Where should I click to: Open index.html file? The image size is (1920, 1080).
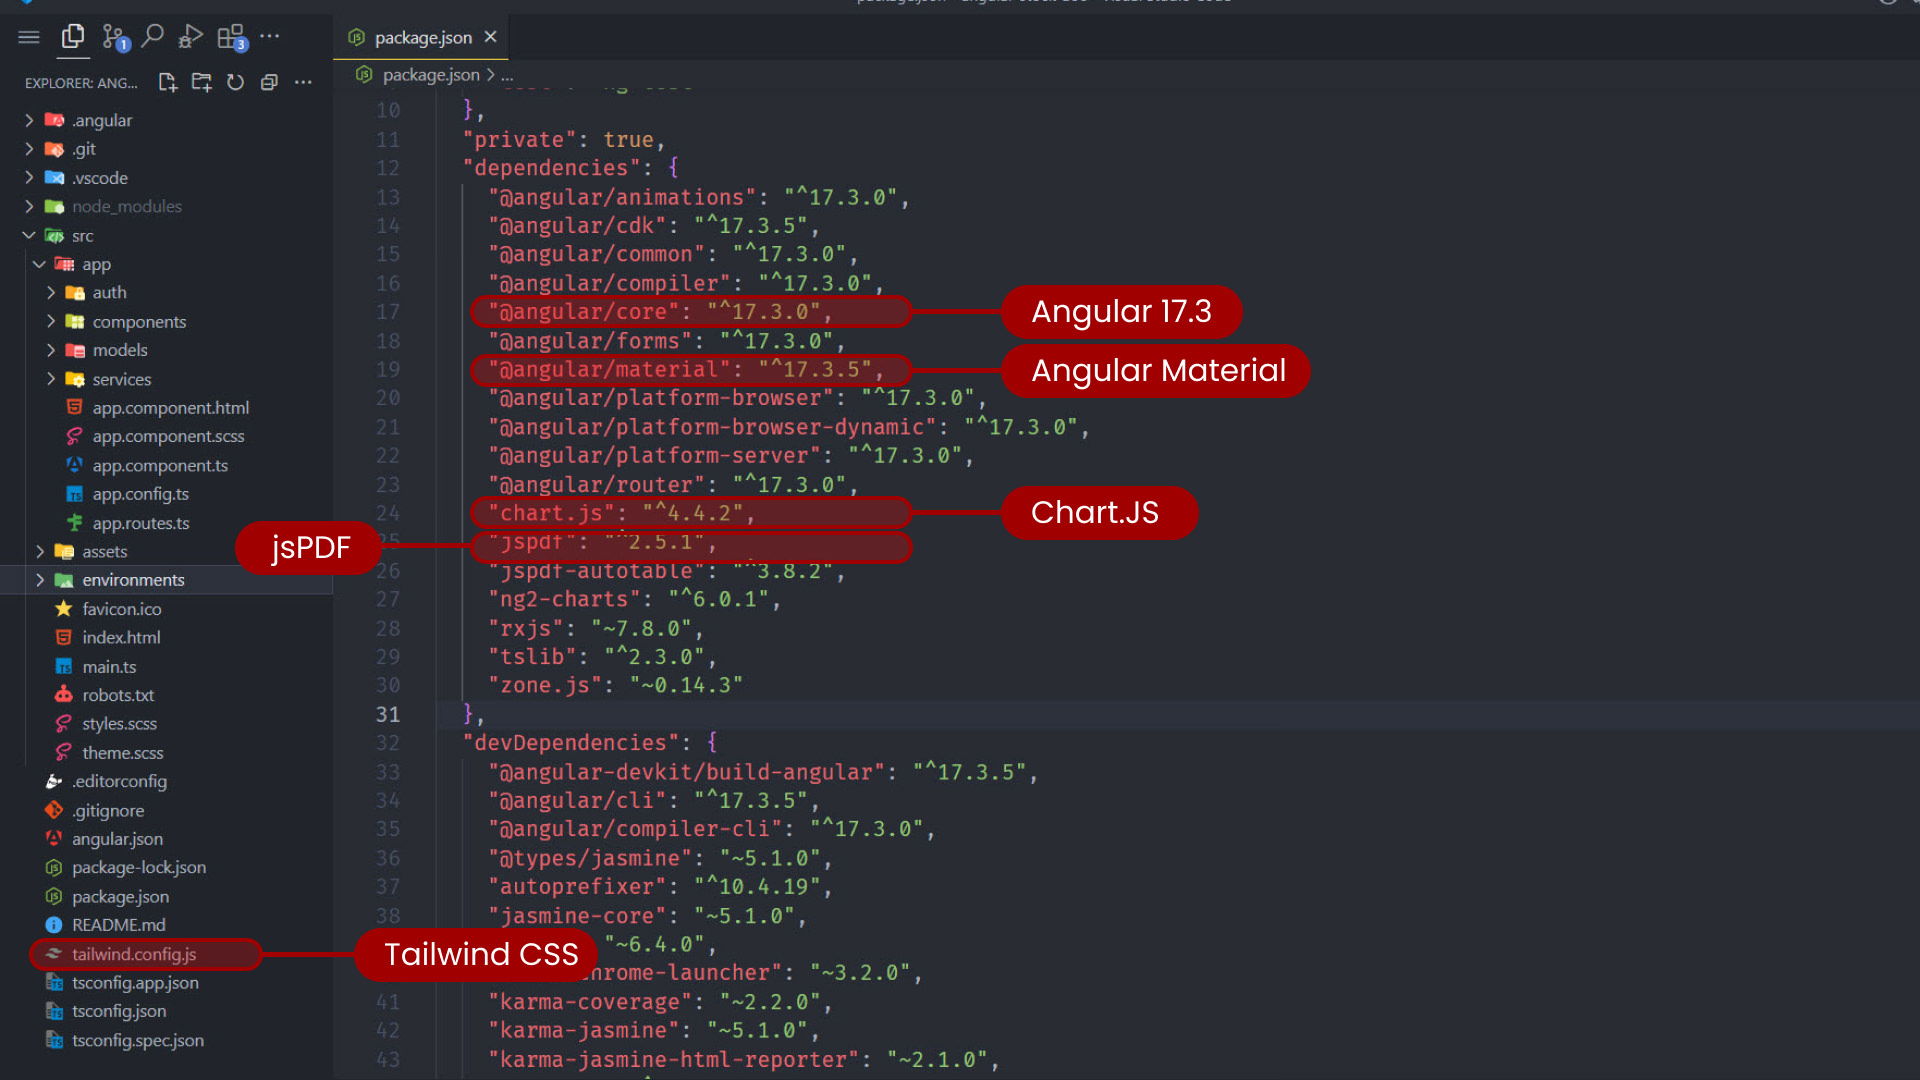(x=121, y=637)
